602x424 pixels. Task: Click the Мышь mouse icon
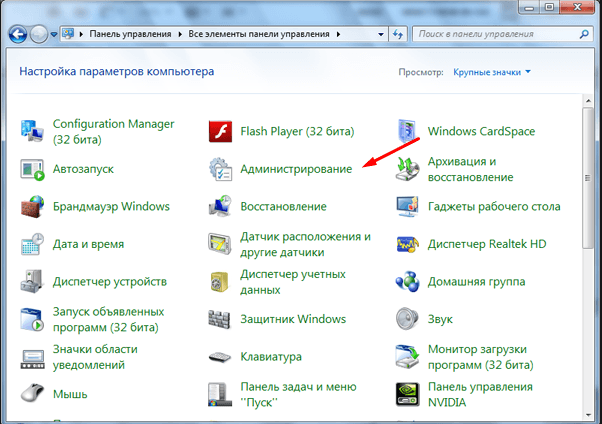coord(33,393)
